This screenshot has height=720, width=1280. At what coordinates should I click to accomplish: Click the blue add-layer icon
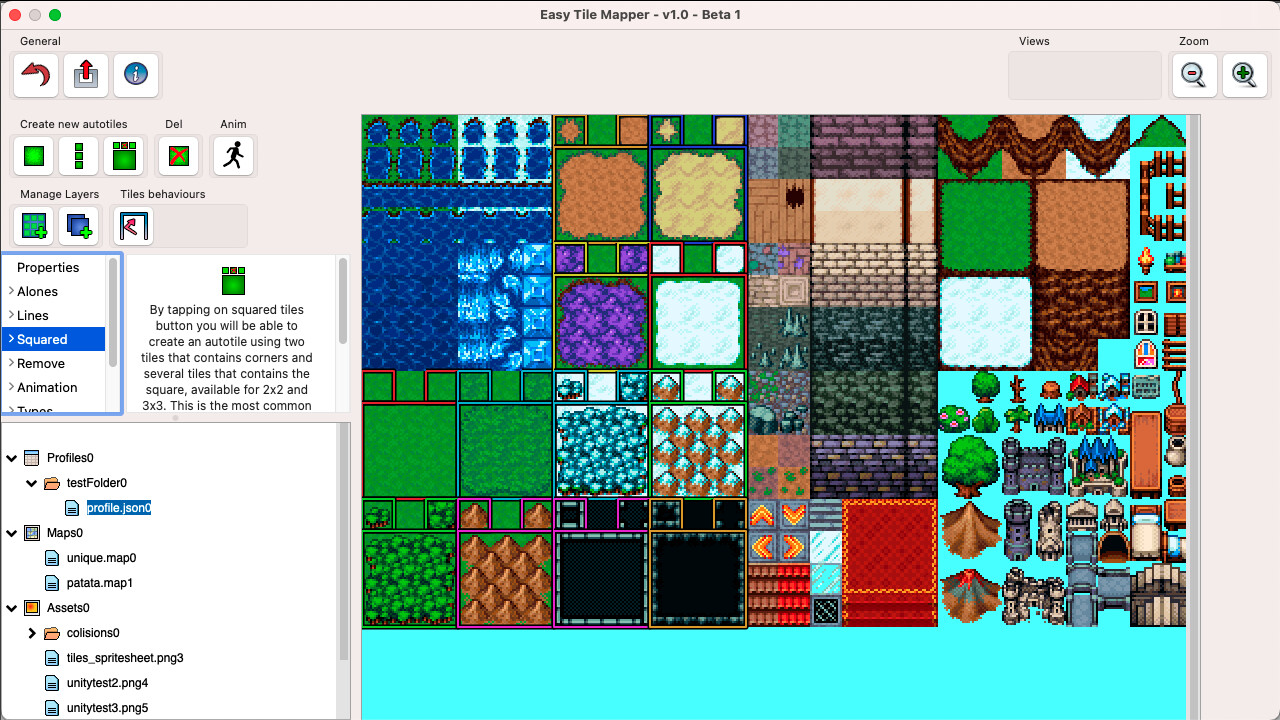pos(78,226)
